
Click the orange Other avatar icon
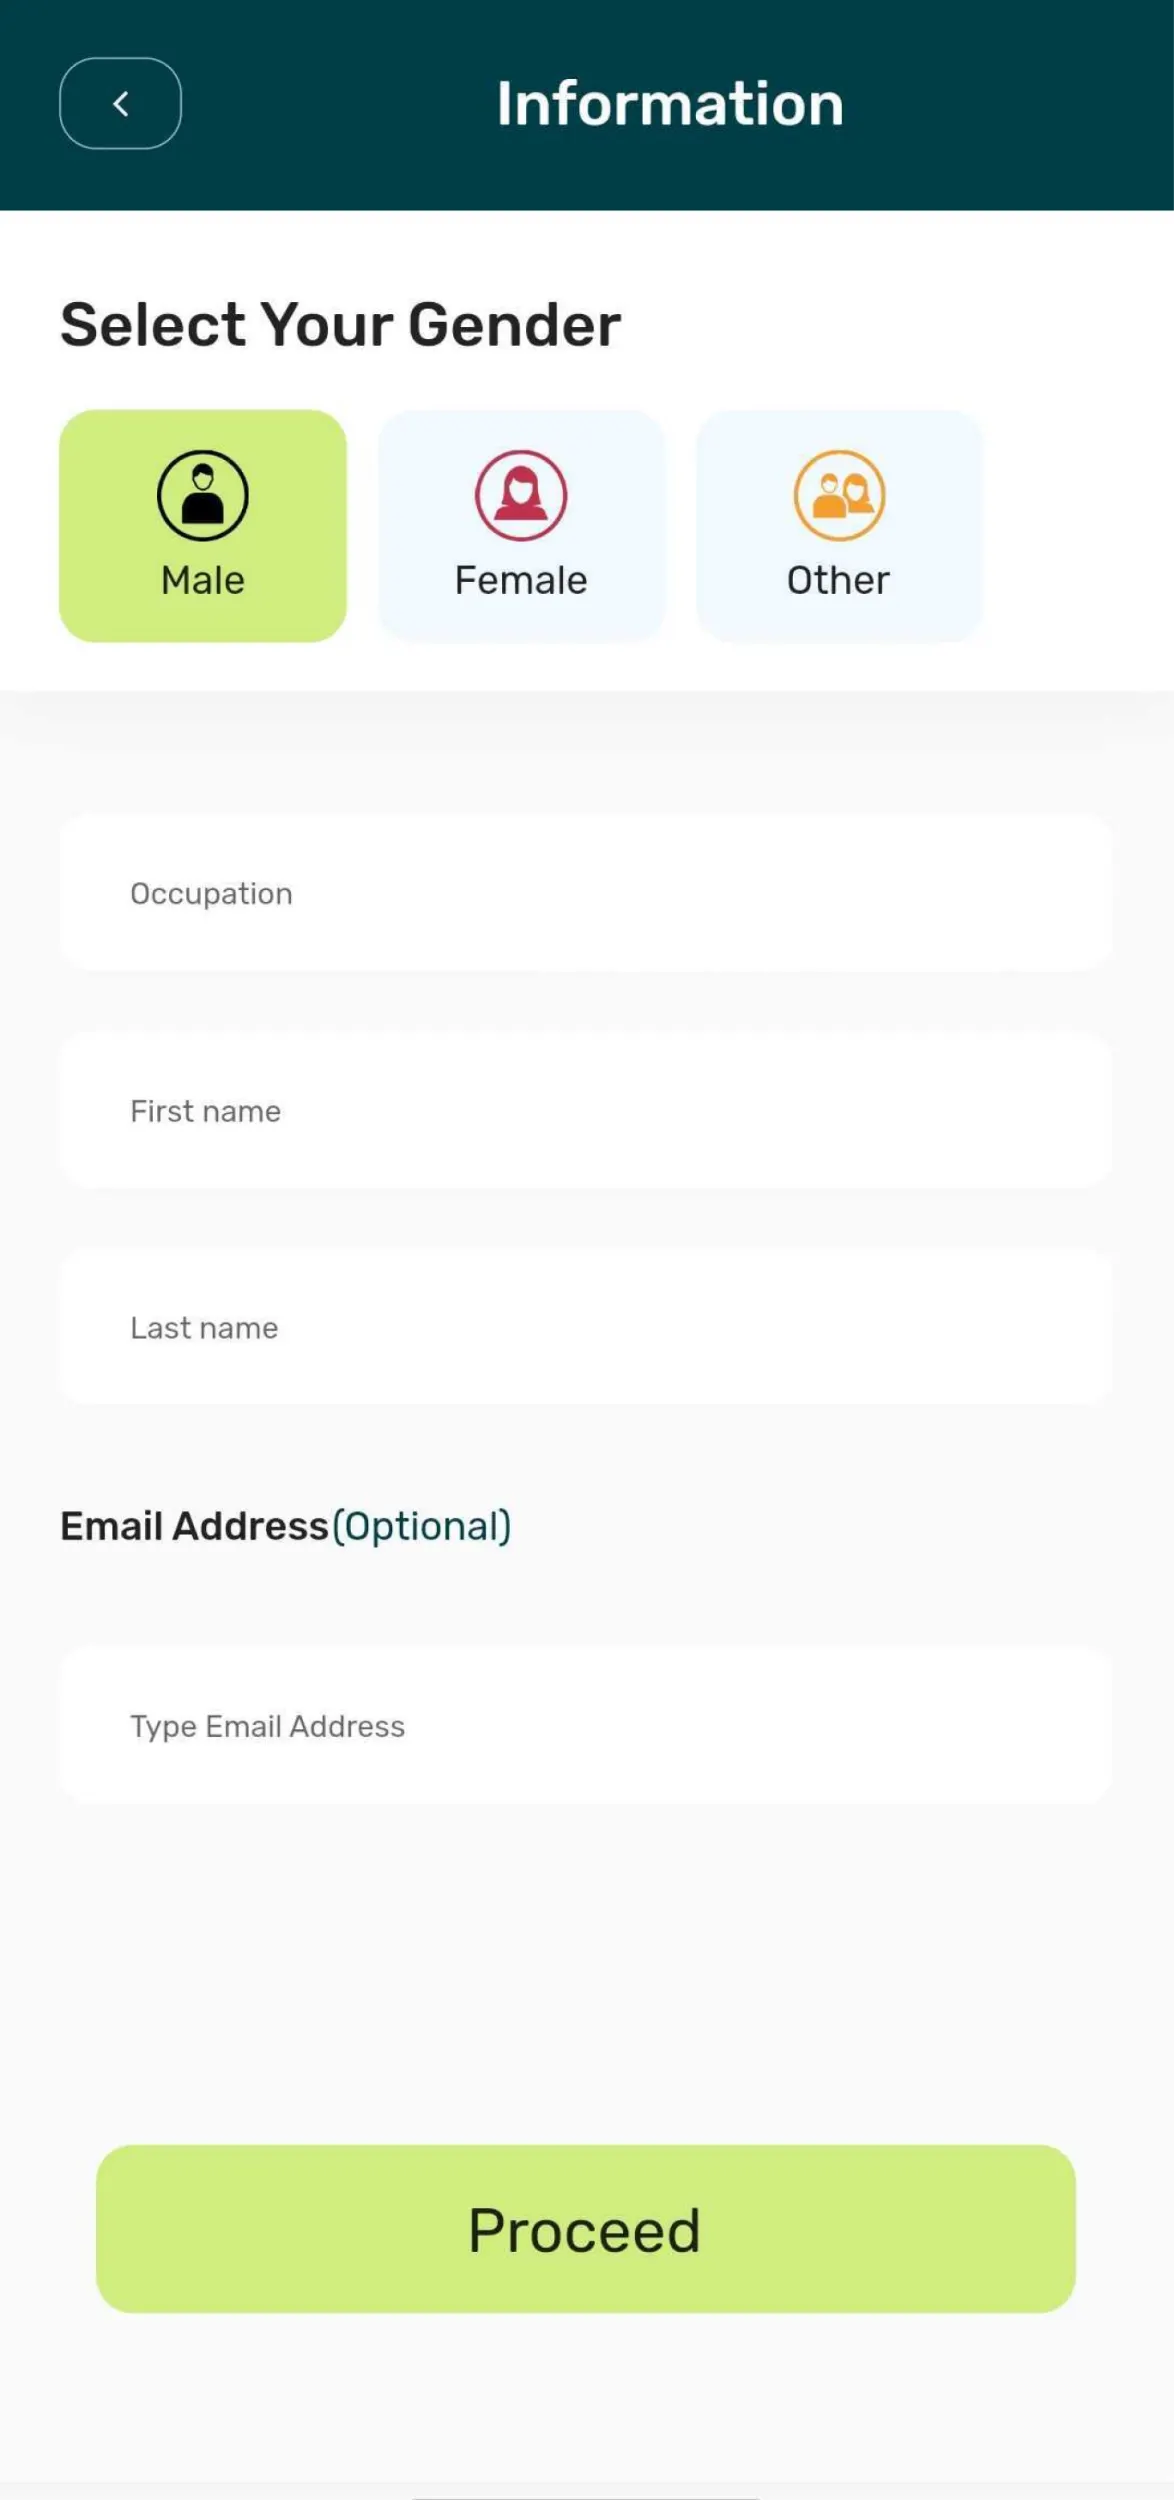[839, 495]
